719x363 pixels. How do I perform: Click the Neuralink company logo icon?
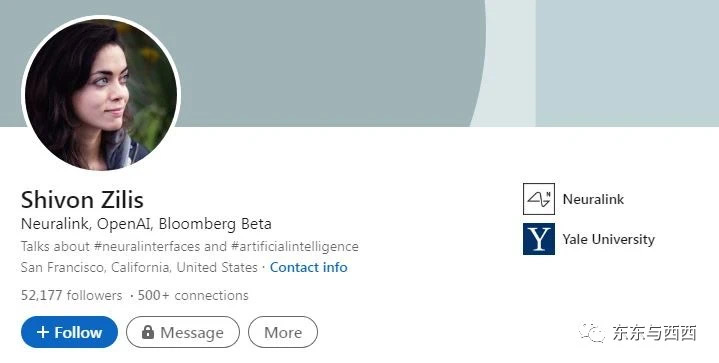pos(539,199)
